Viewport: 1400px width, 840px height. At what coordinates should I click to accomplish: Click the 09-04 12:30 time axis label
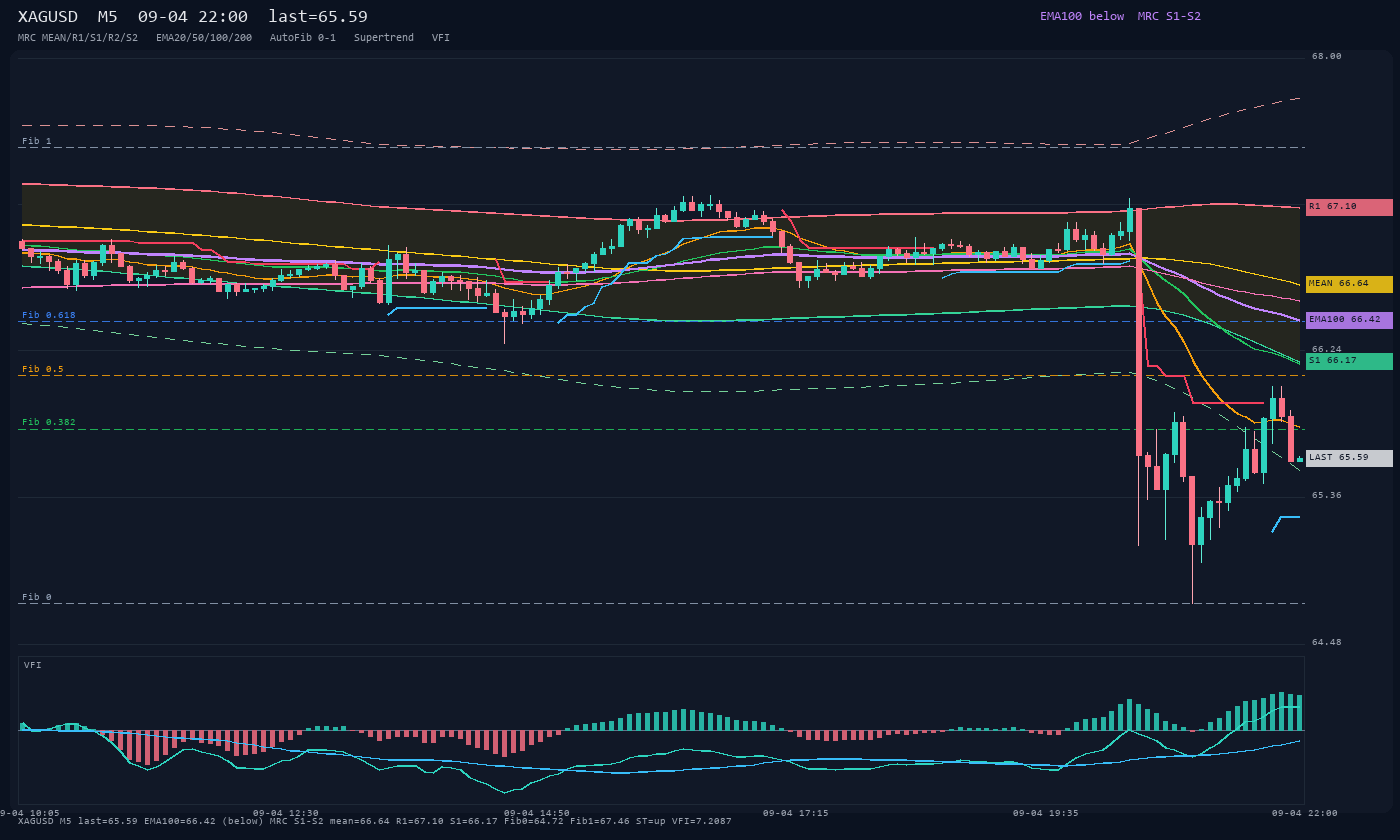point(286,813)
